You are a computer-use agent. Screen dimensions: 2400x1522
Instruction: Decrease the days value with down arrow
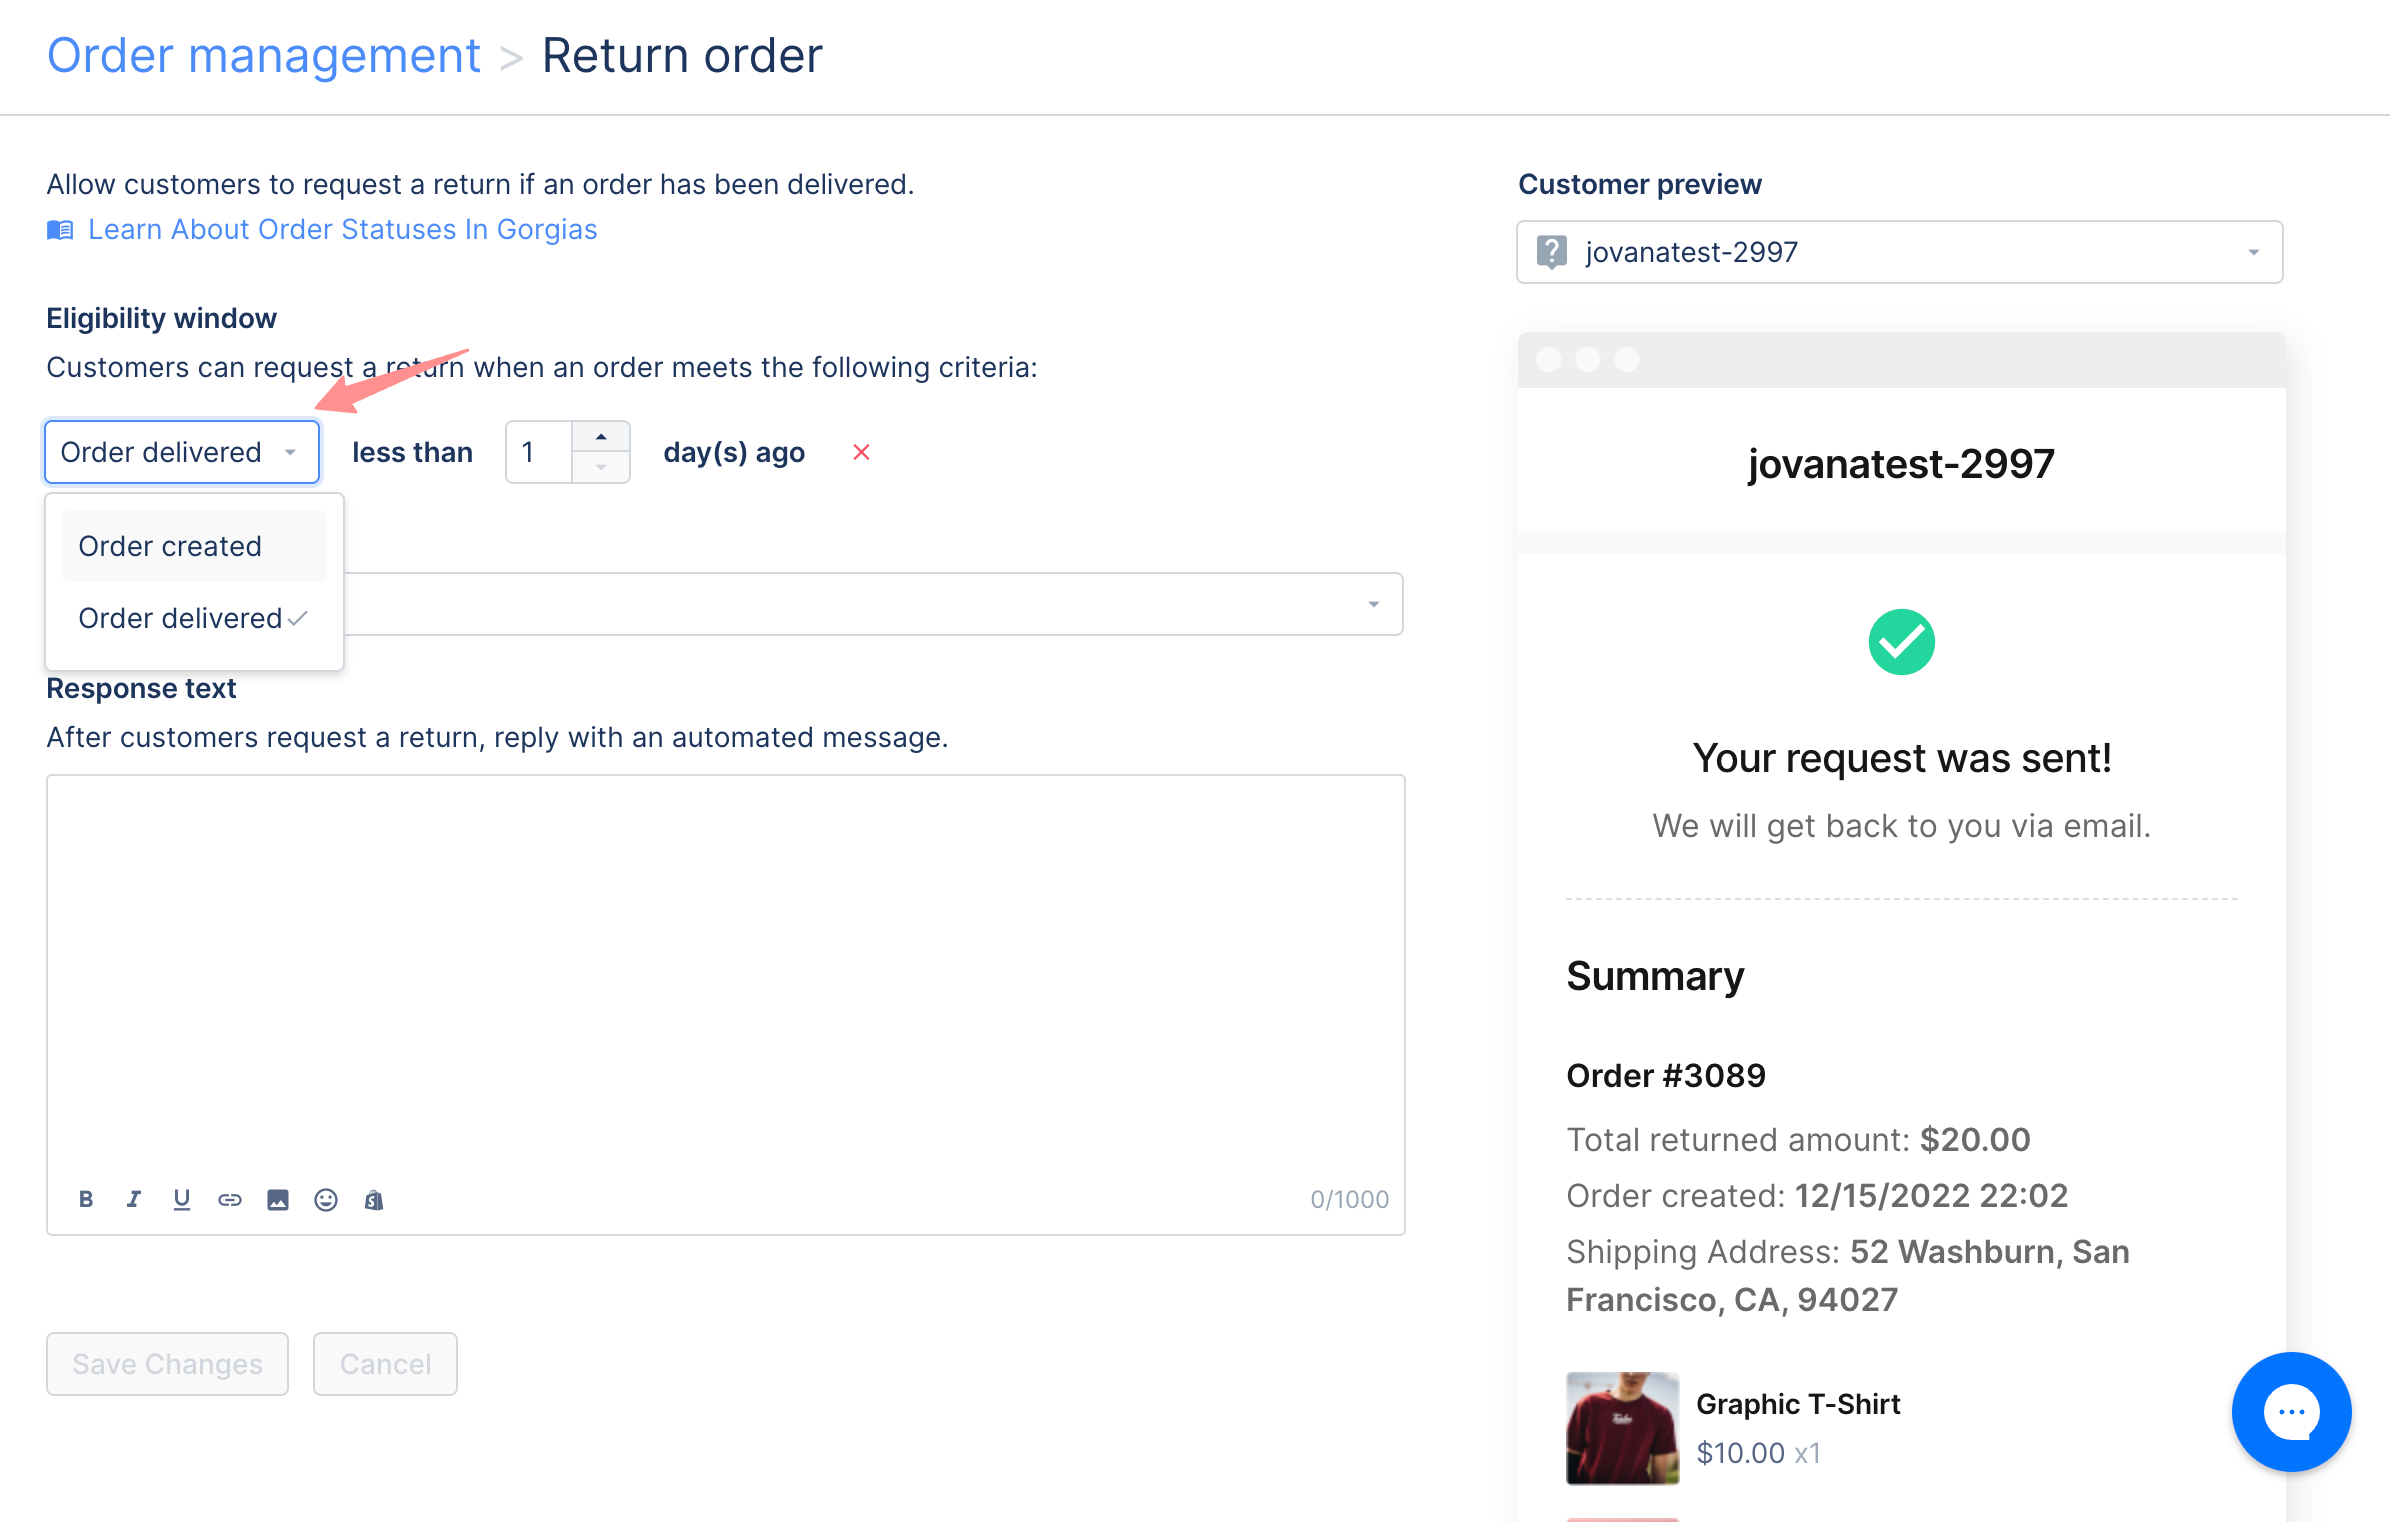tap(601, 467)
